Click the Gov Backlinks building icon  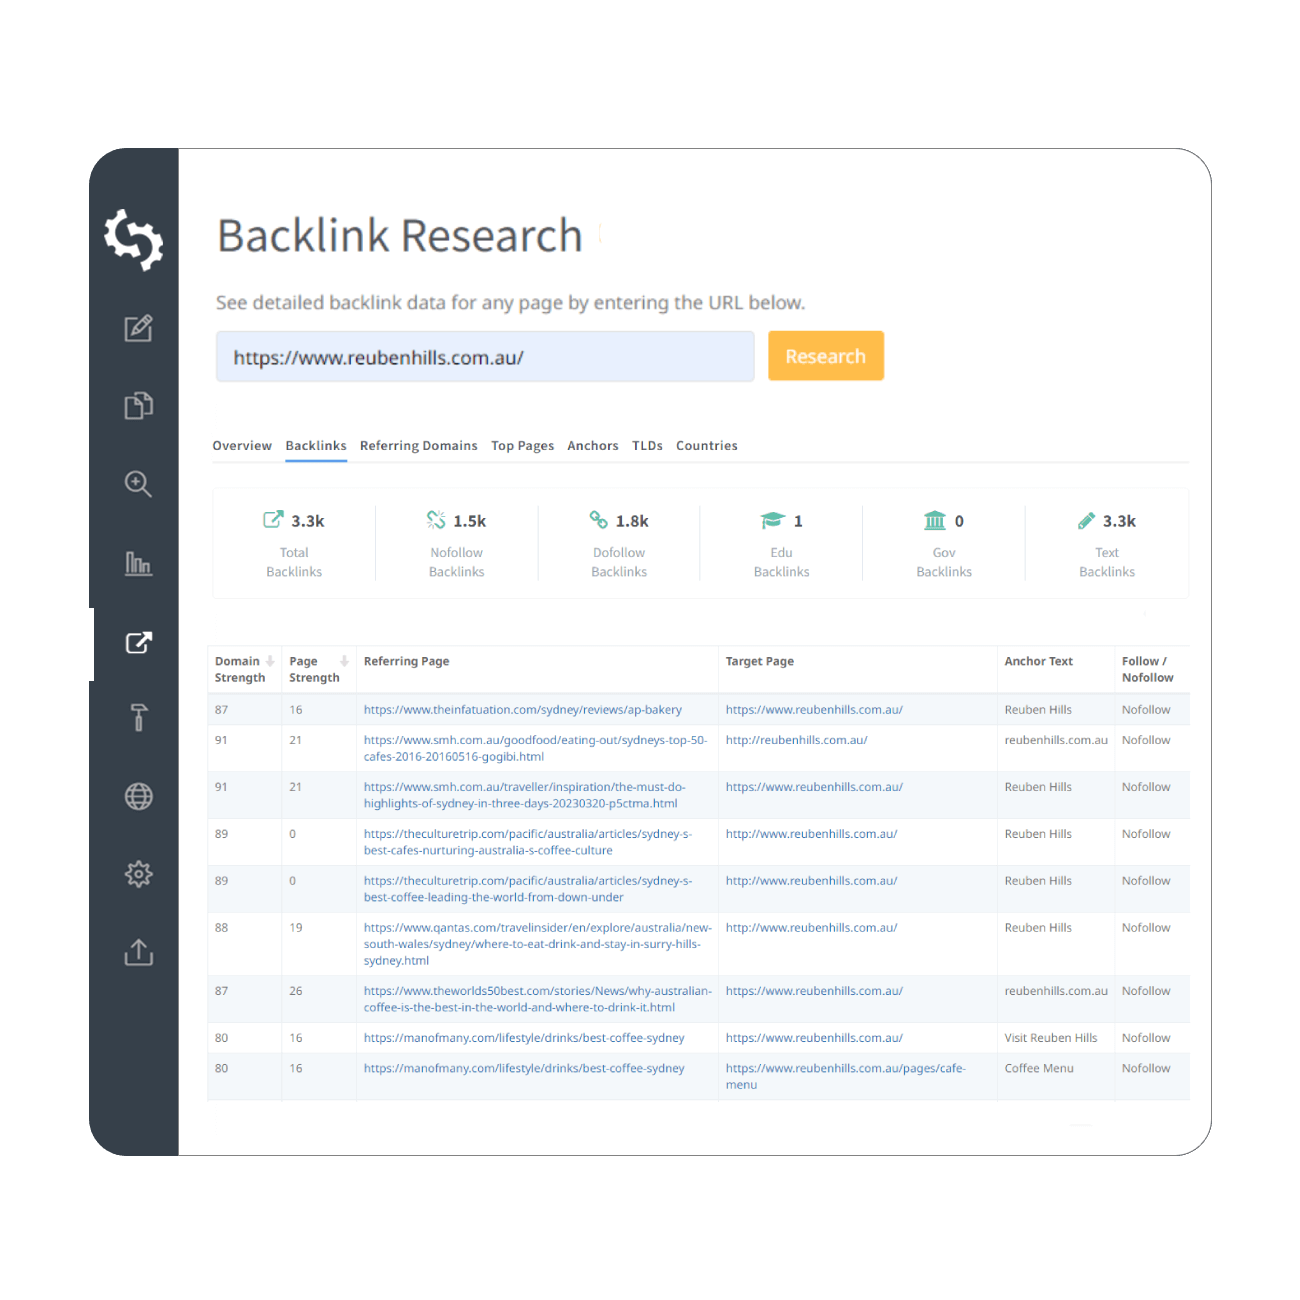pyautogui.click(x=935, y=520)
